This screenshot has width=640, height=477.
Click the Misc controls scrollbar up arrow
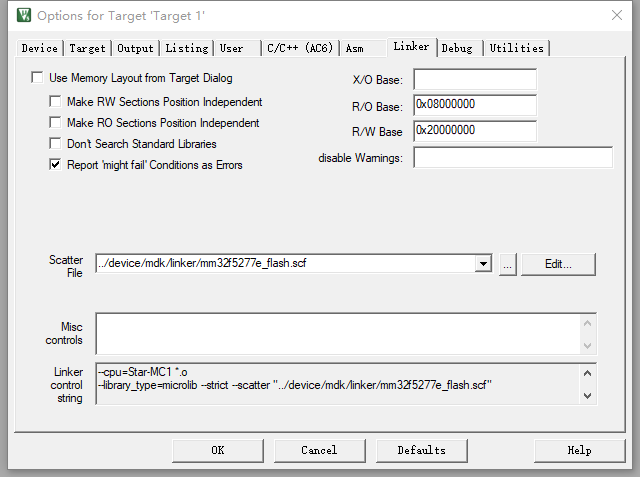tap(587, 324)
